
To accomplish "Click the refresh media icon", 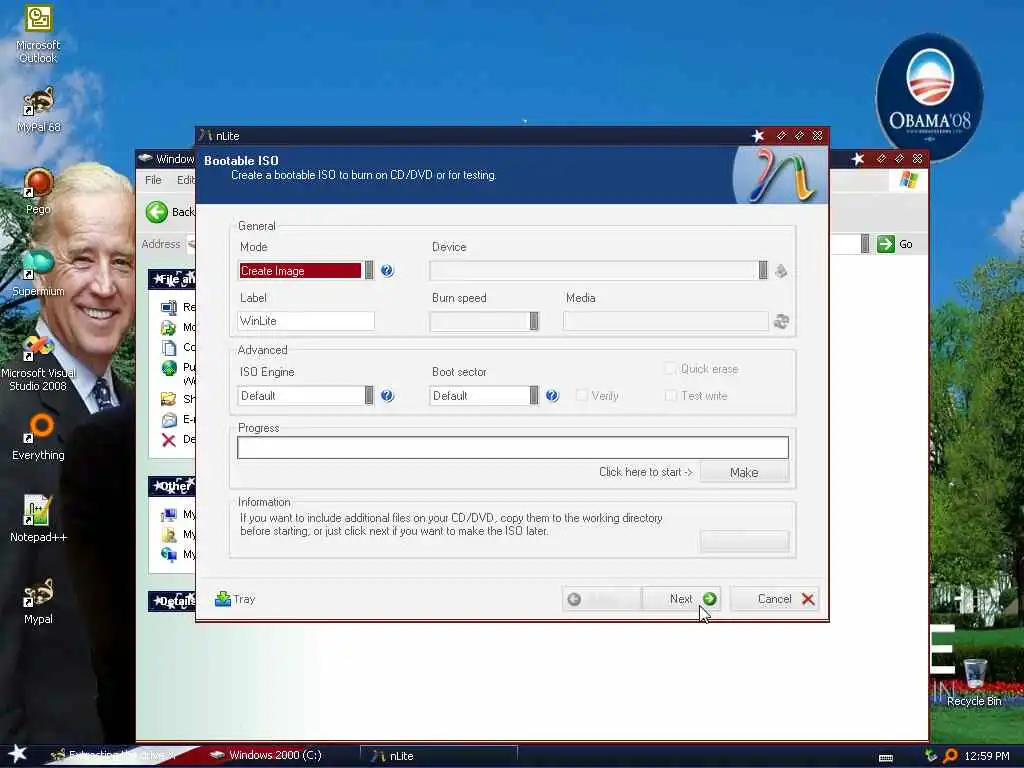I will click(781, 321).
